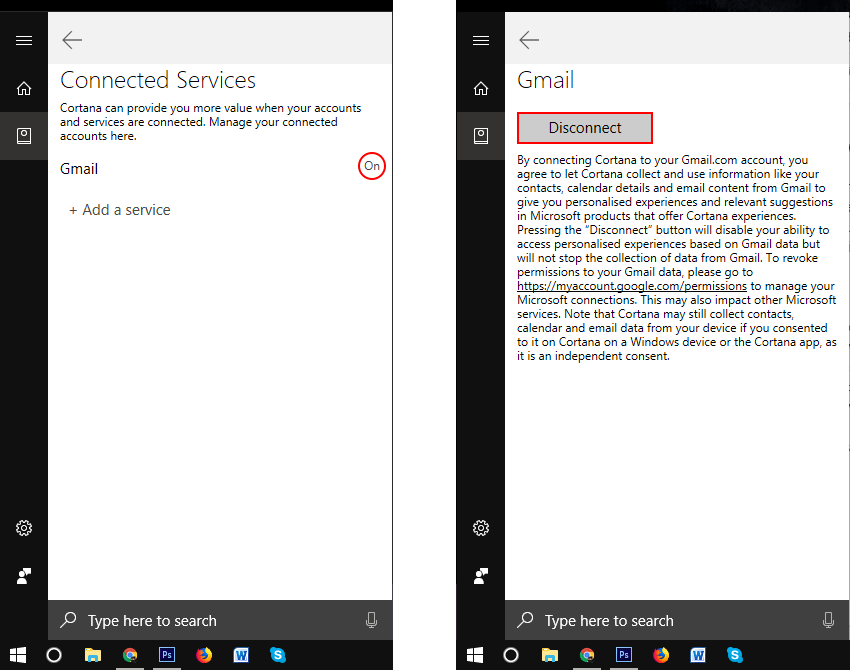Go to Home in left Cortana panel

[24, 88]
